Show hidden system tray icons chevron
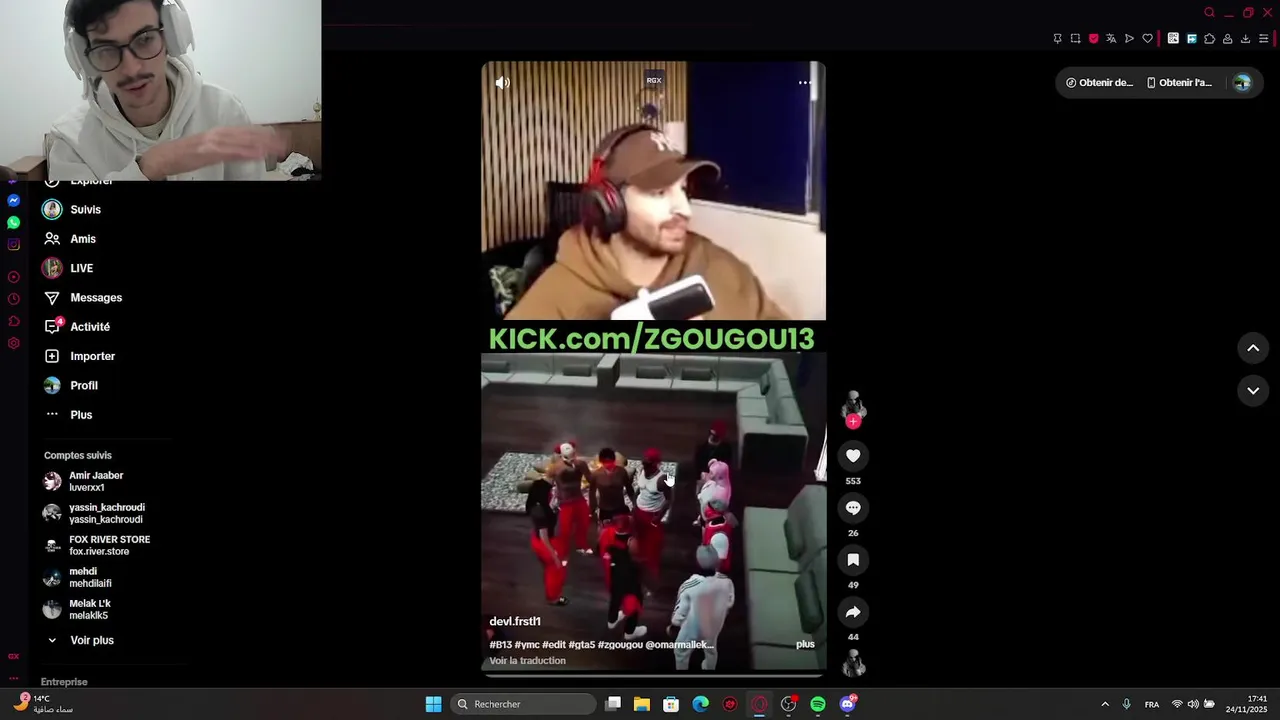This screenshot has width=1280, height=720. pos(1105,704)
